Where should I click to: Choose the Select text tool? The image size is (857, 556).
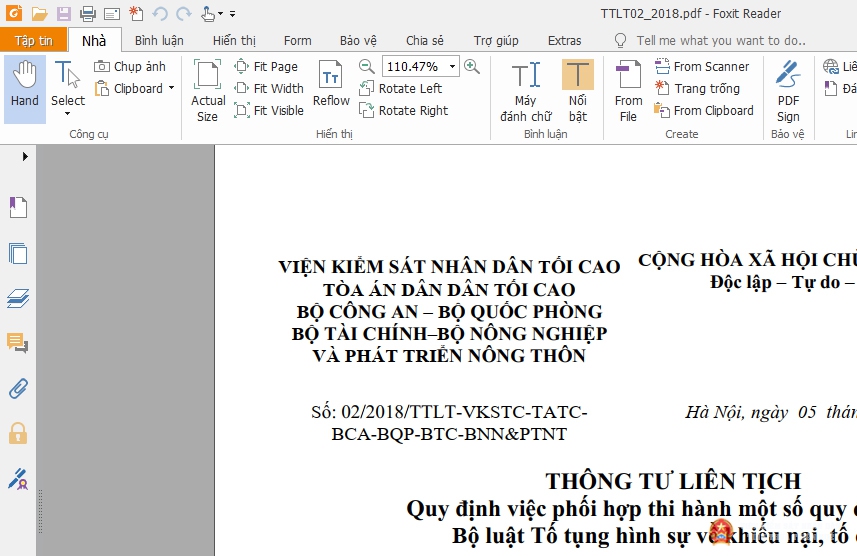[68, 82]
